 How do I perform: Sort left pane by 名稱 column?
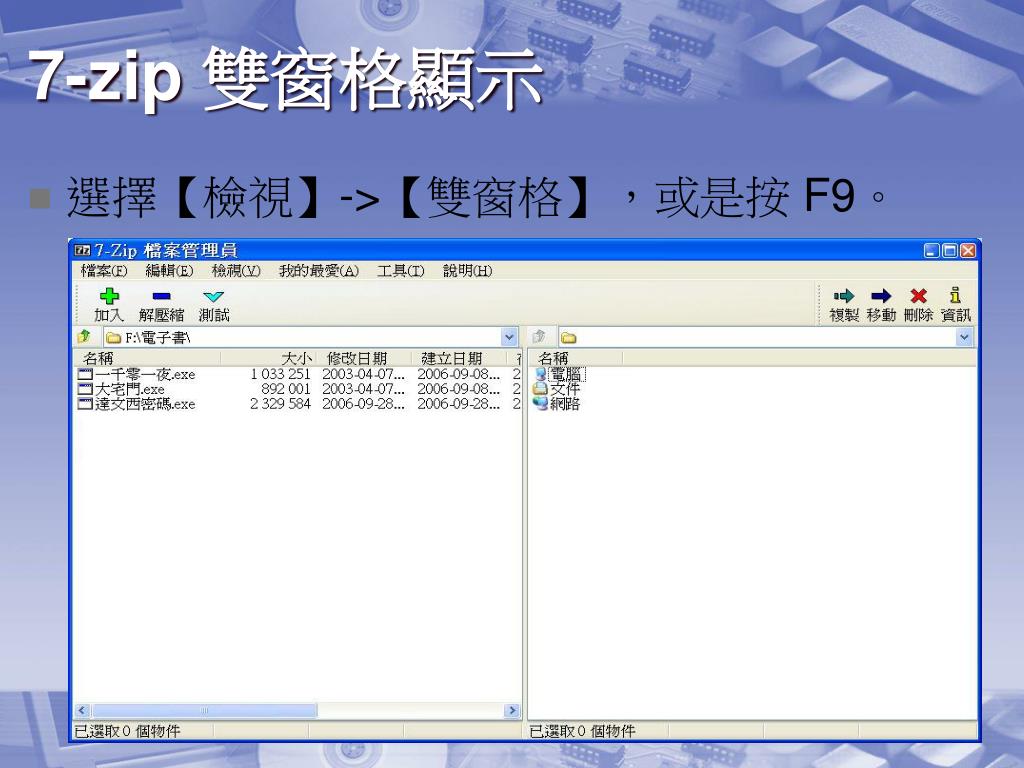tap(148, 358)
